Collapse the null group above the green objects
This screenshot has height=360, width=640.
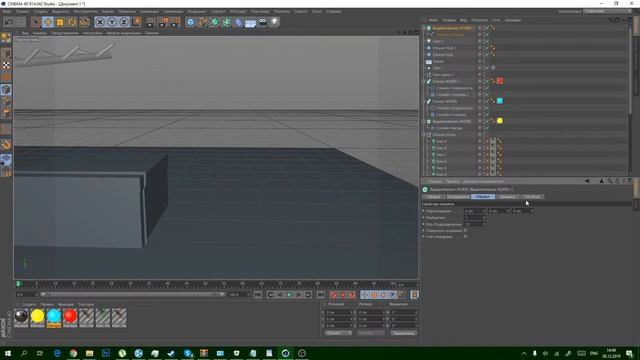pos(424,134)
